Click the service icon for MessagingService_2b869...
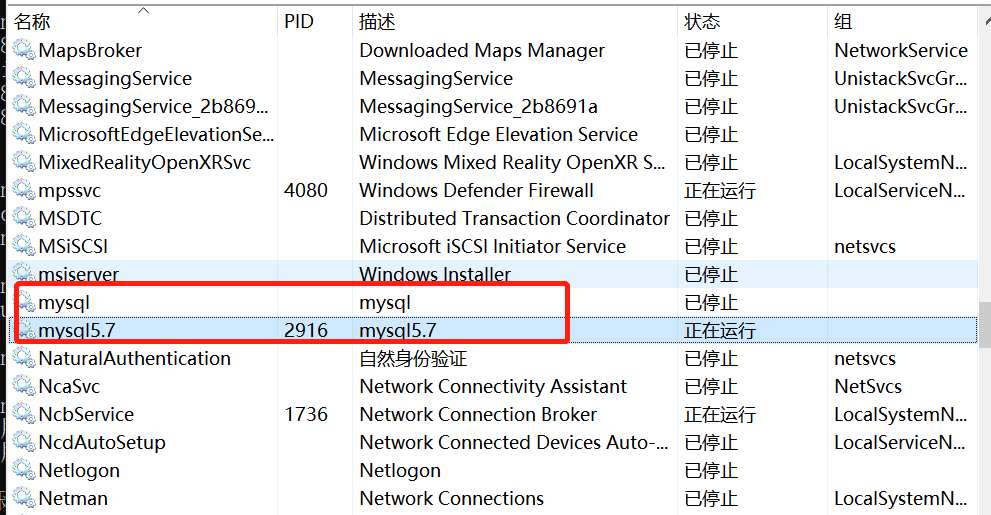Screen dimensions: 991x515 pyautogui.click(x=24, y=106)
